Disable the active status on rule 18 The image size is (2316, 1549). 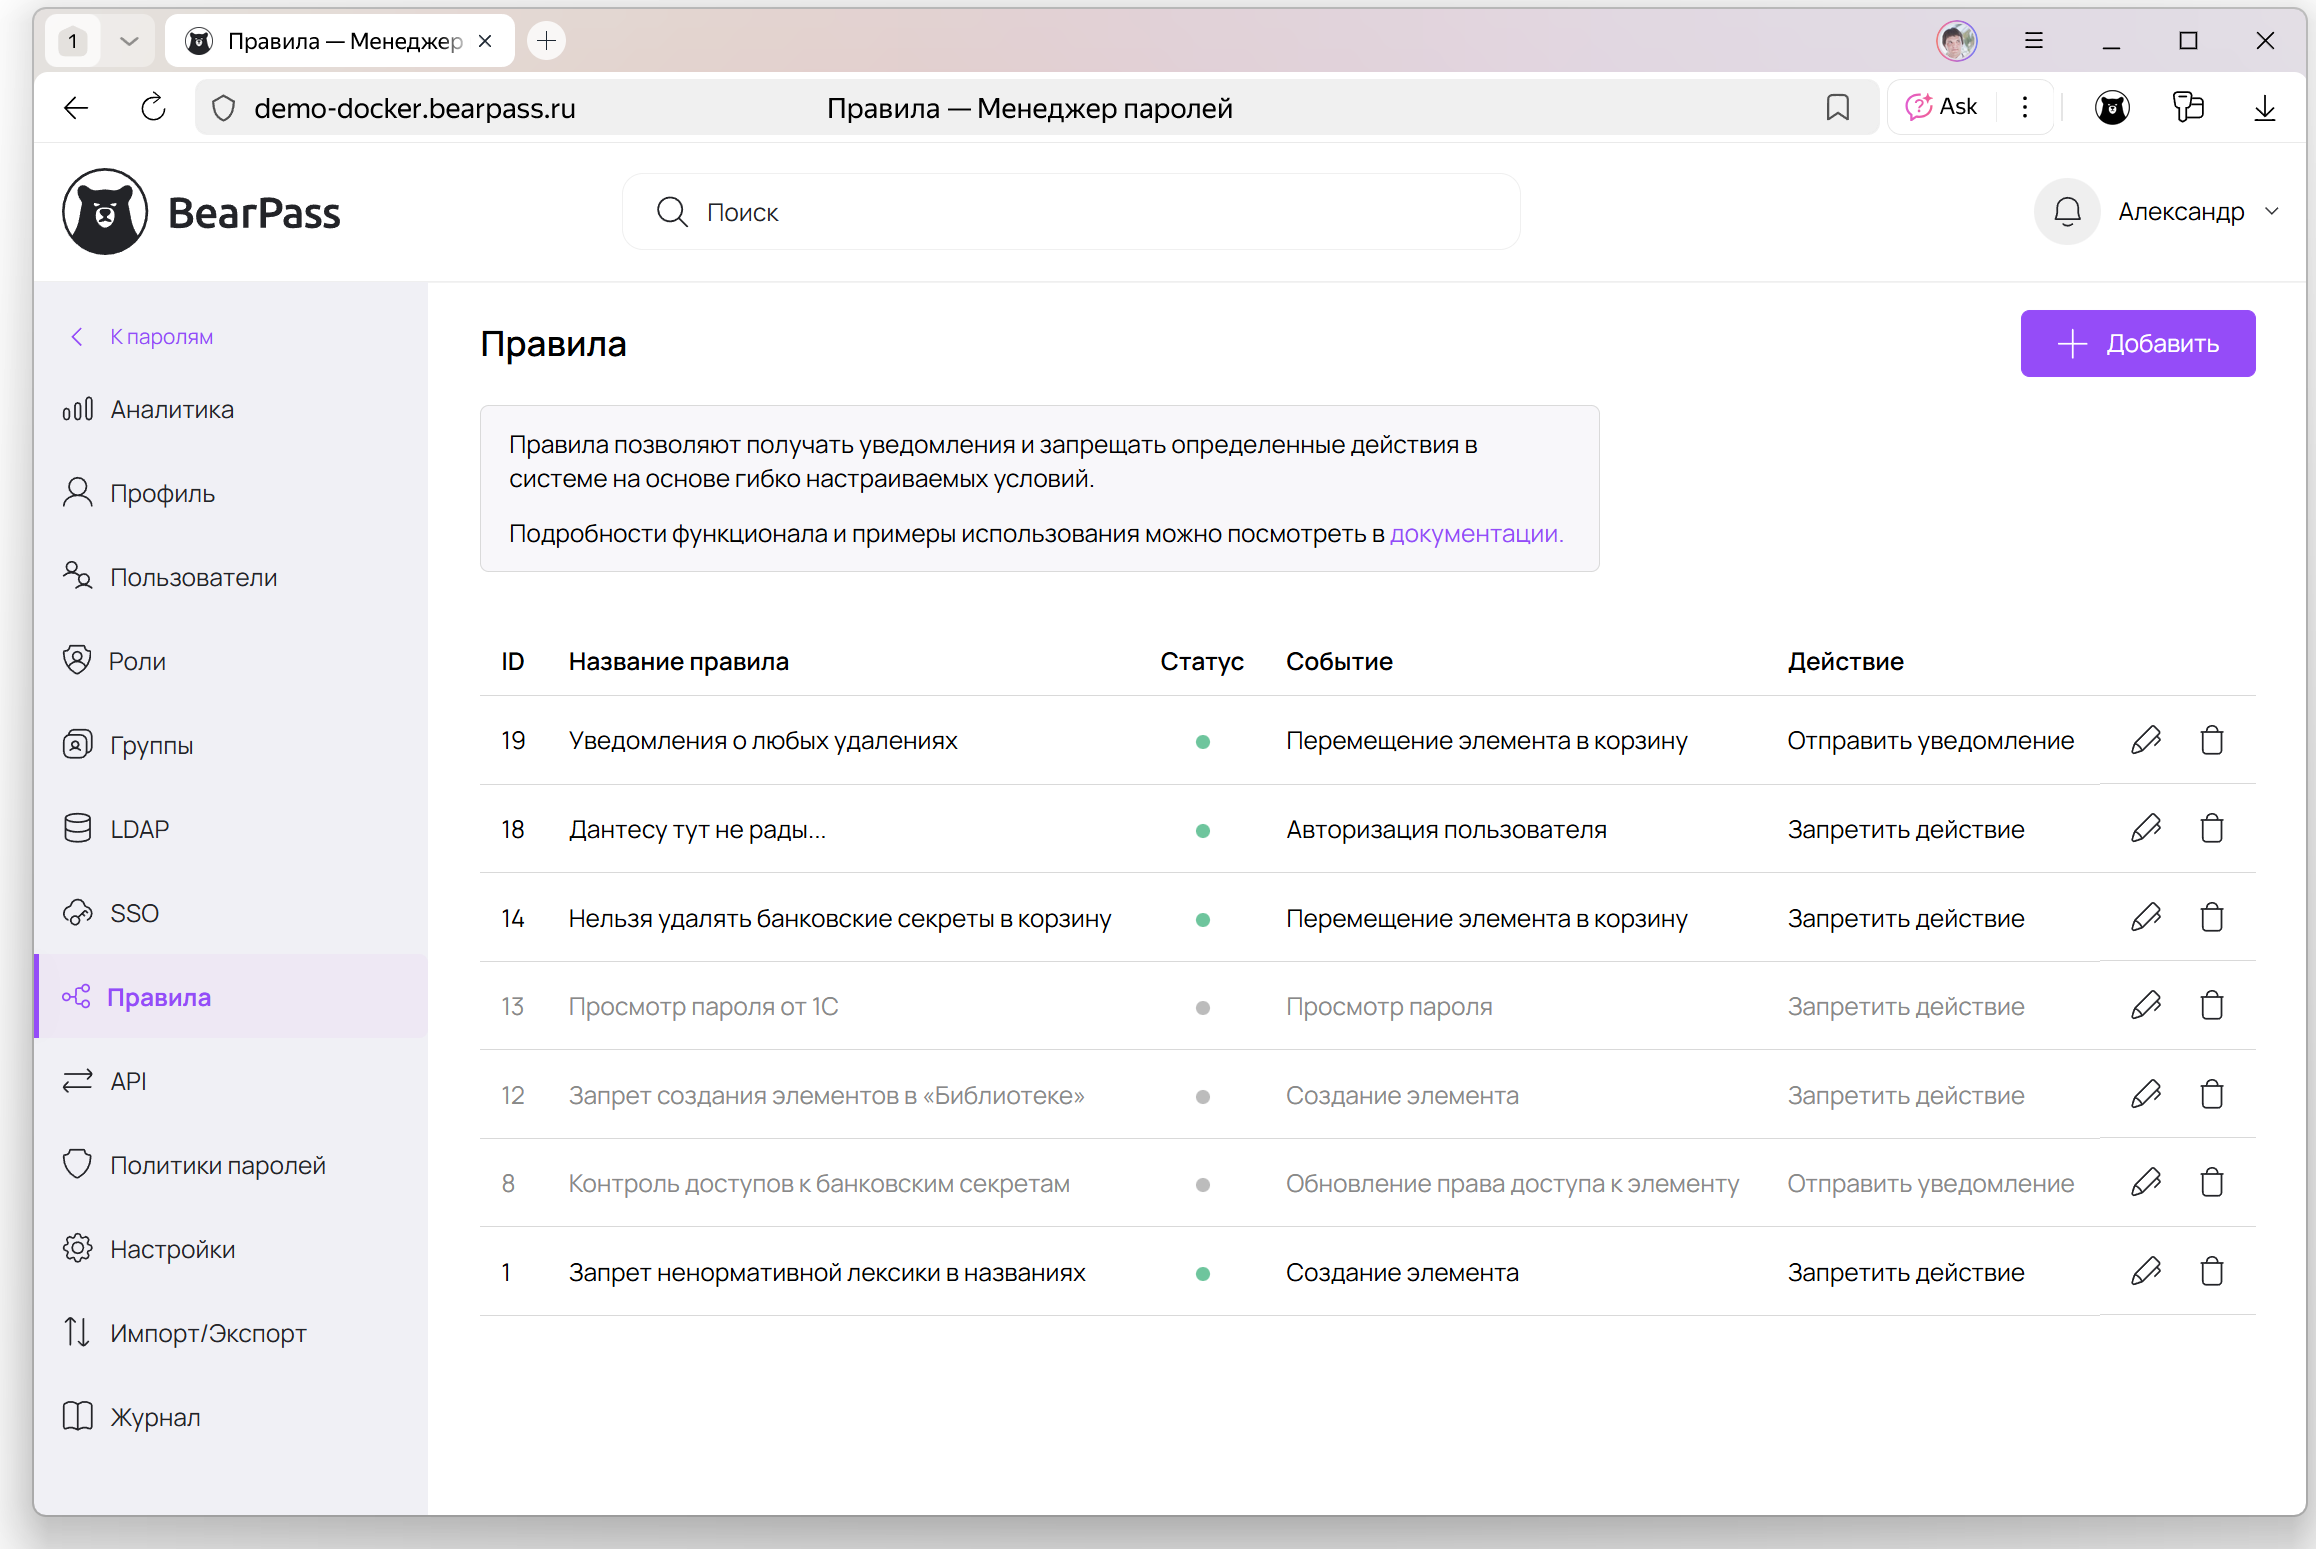pos(1203,829)
